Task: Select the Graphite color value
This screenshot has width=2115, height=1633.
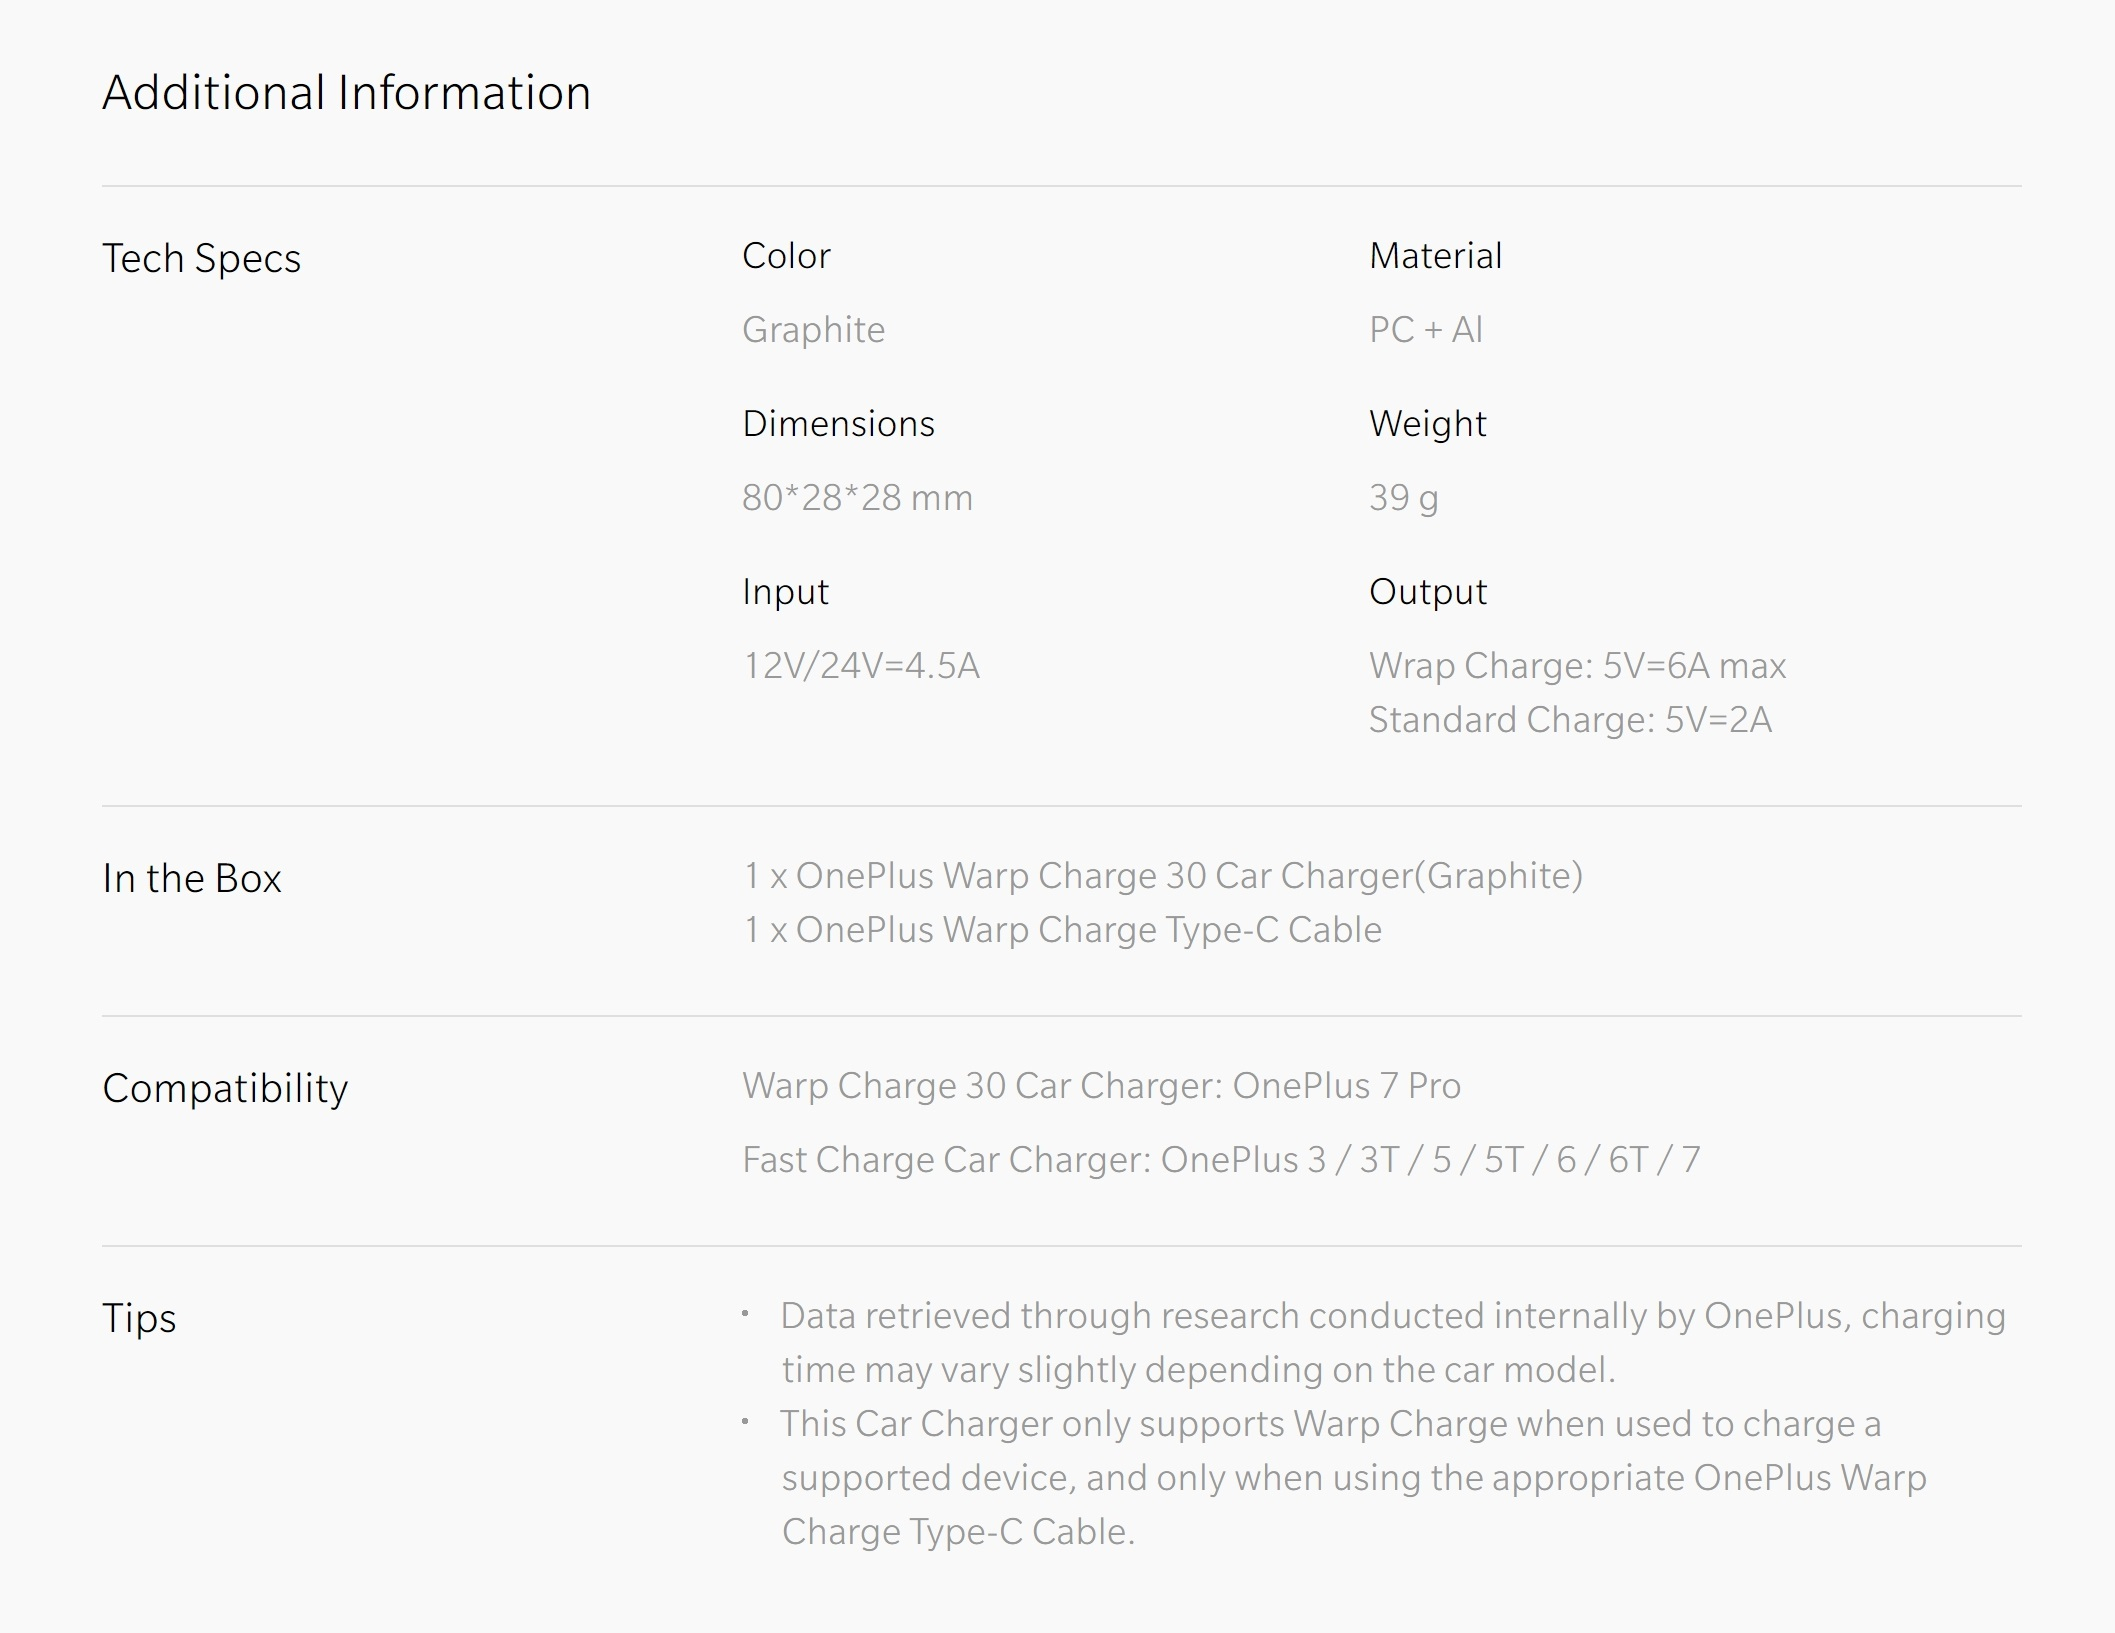Action: pyautogui.click(x=813, y=331)
